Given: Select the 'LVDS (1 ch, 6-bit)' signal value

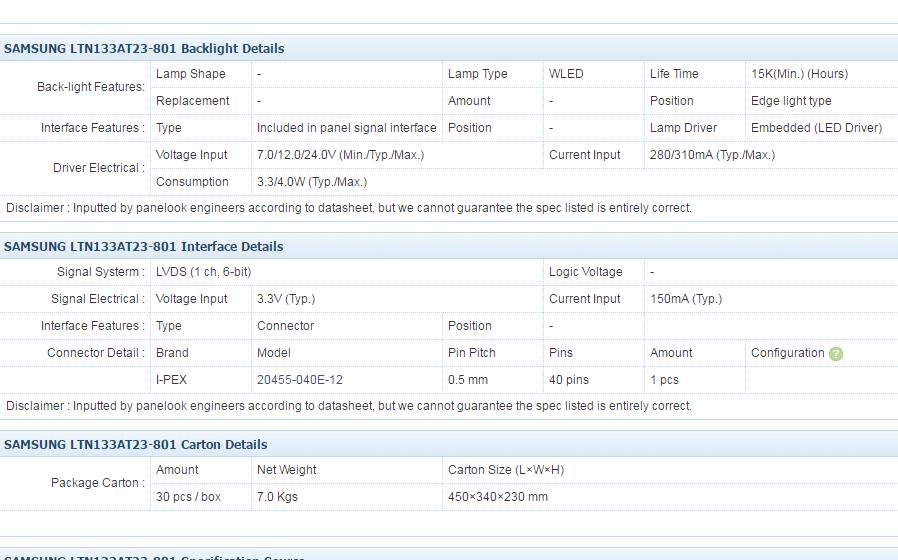Looking at the screenshot, I should (x=203, y=271).
